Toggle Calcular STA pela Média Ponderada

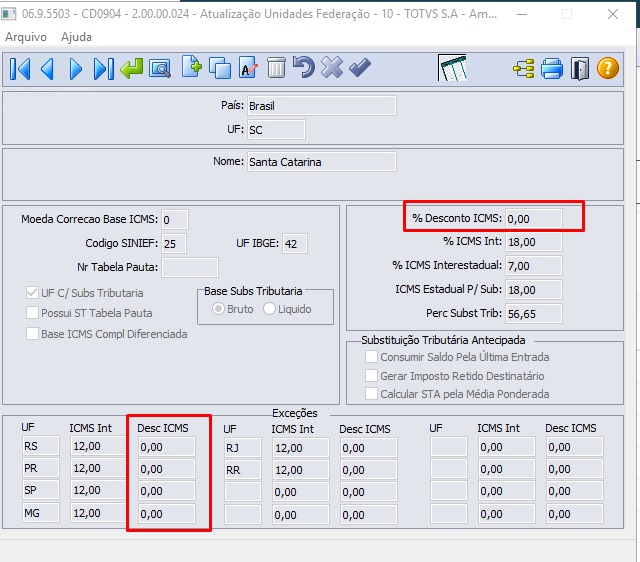point(371,393)
